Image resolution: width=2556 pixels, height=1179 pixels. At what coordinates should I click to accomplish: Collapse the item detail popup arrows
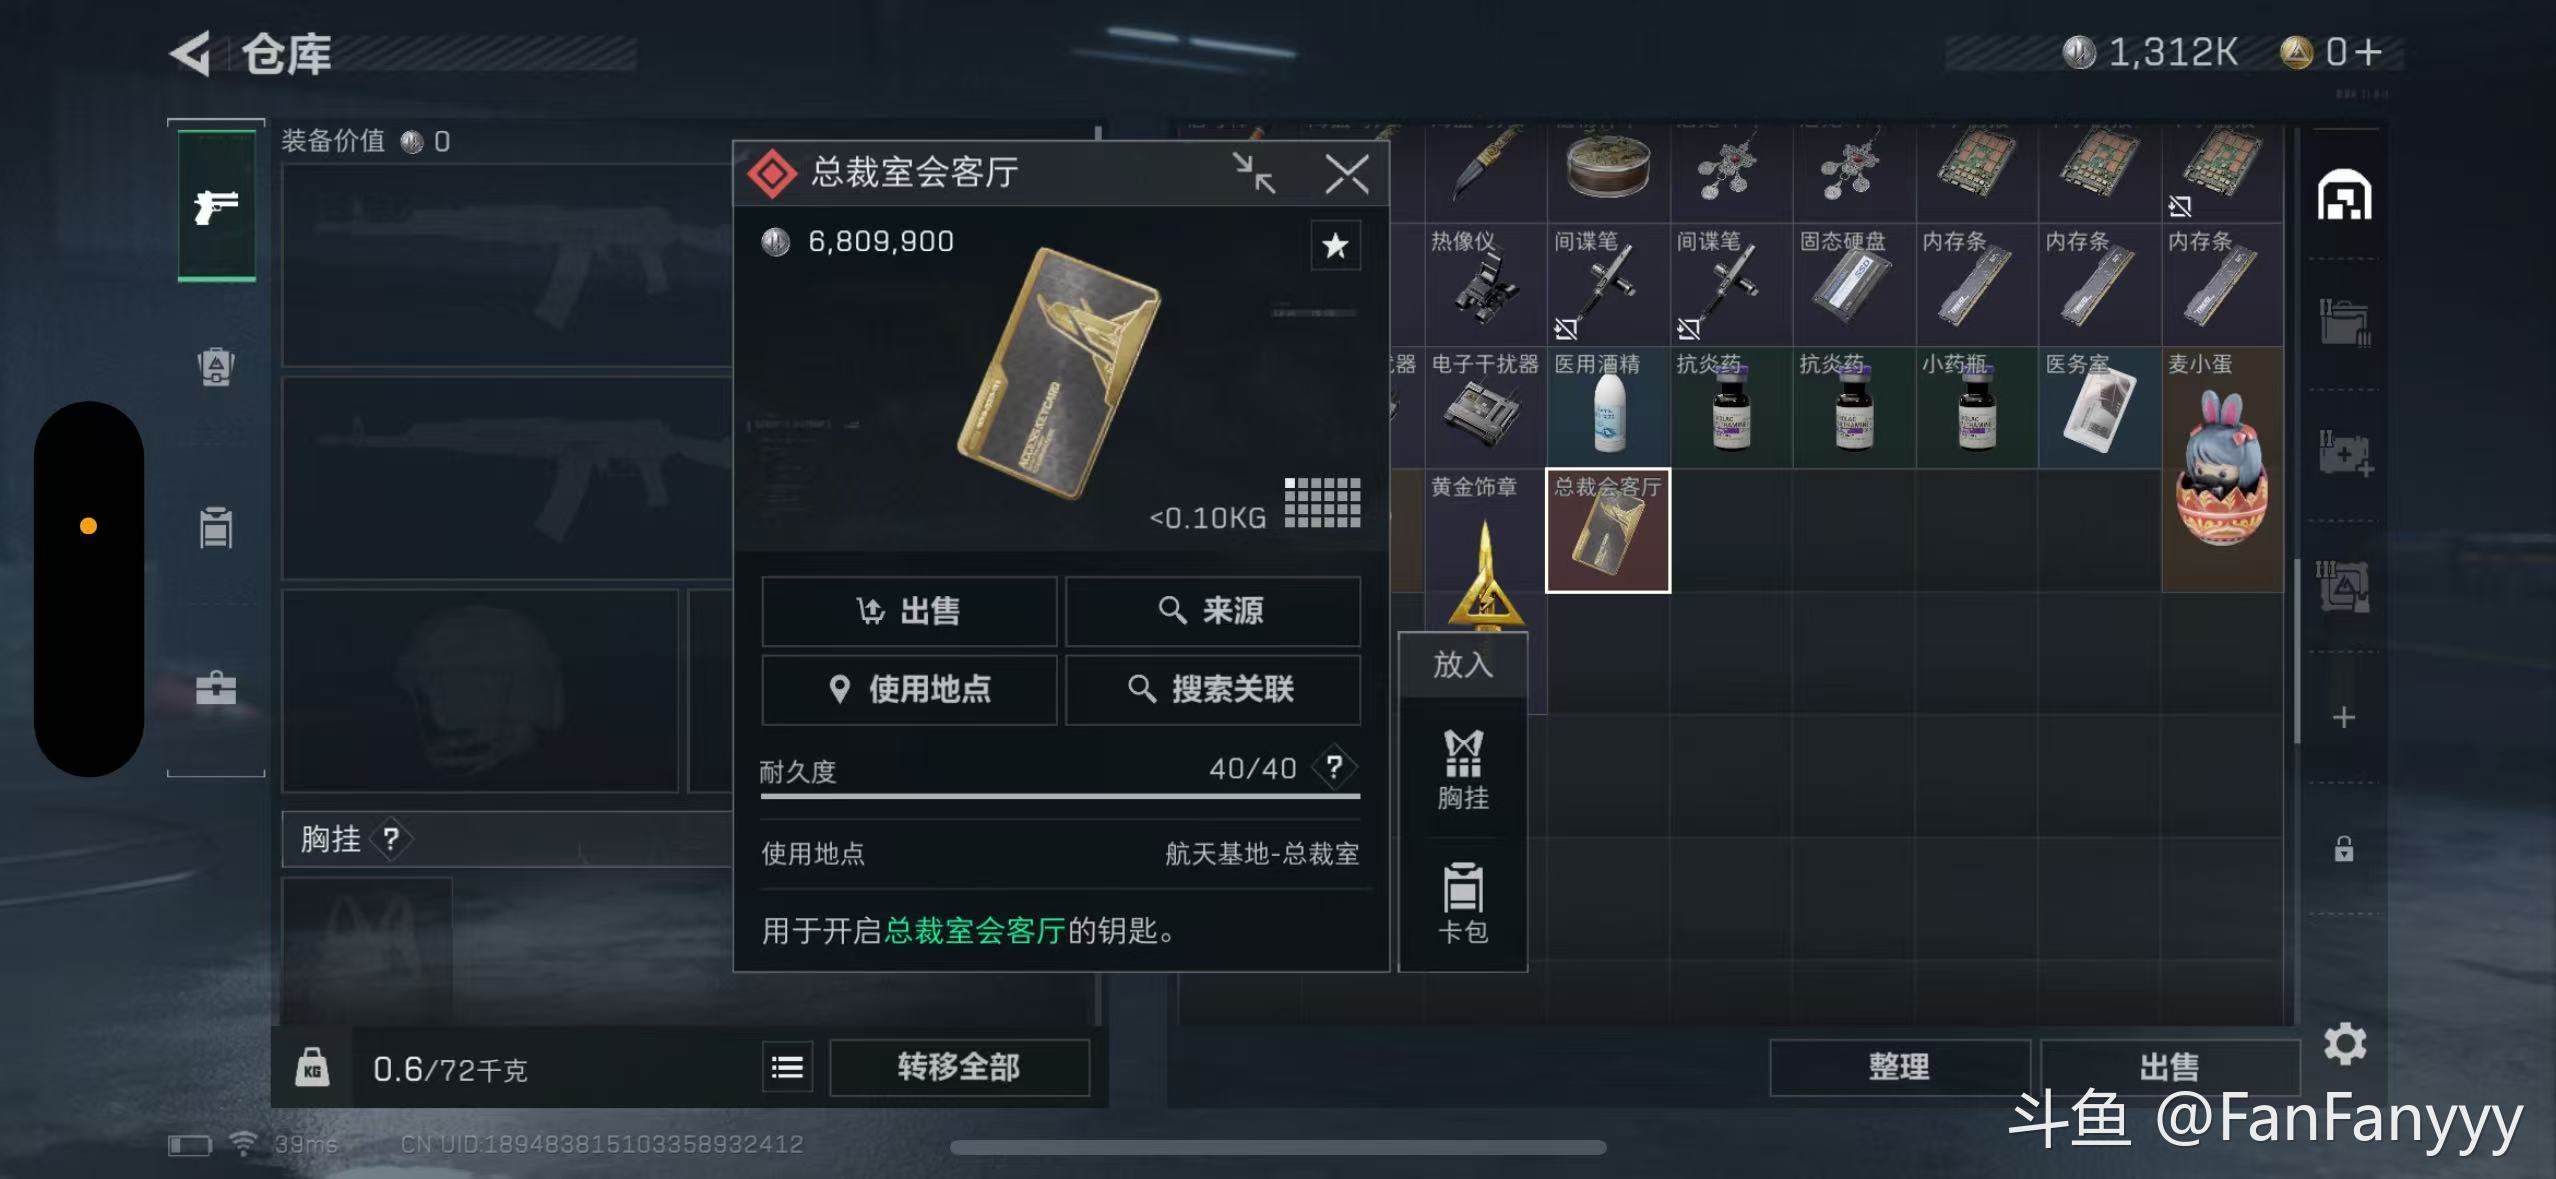pyautogui.click(x=1253, y=173)
